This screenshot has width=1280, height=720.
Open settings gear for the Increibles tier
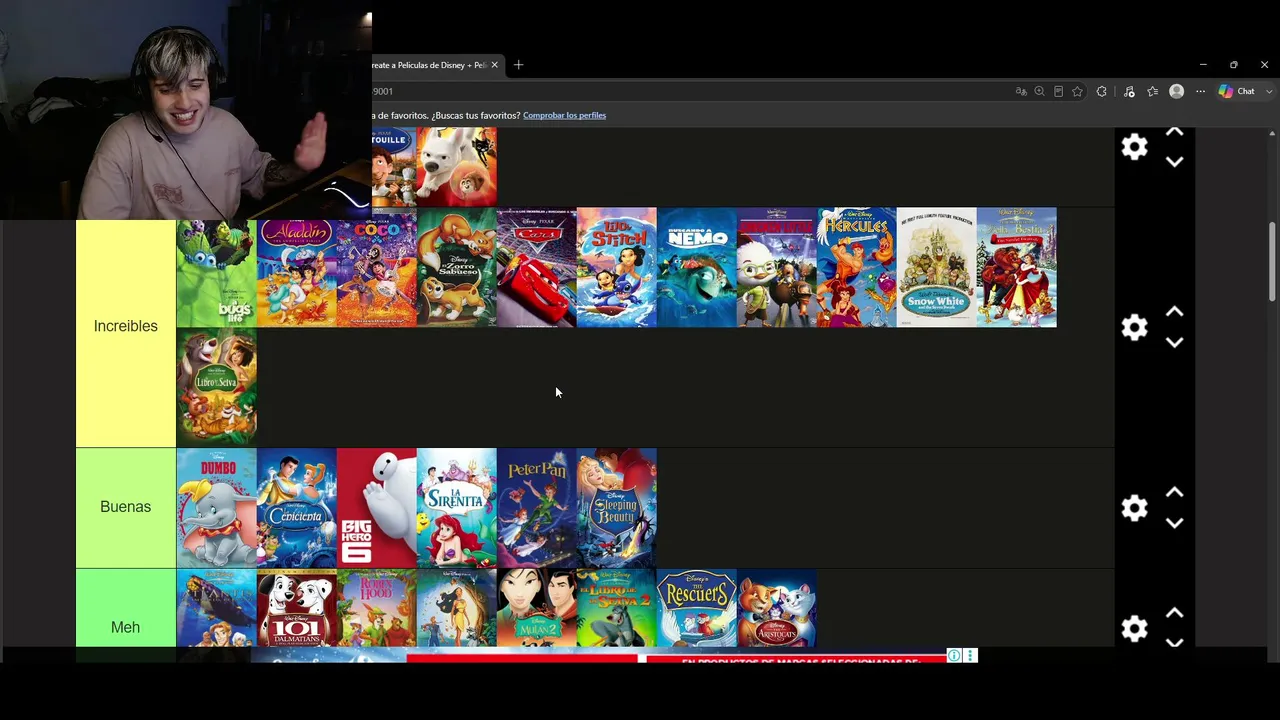click(1134, 328)
